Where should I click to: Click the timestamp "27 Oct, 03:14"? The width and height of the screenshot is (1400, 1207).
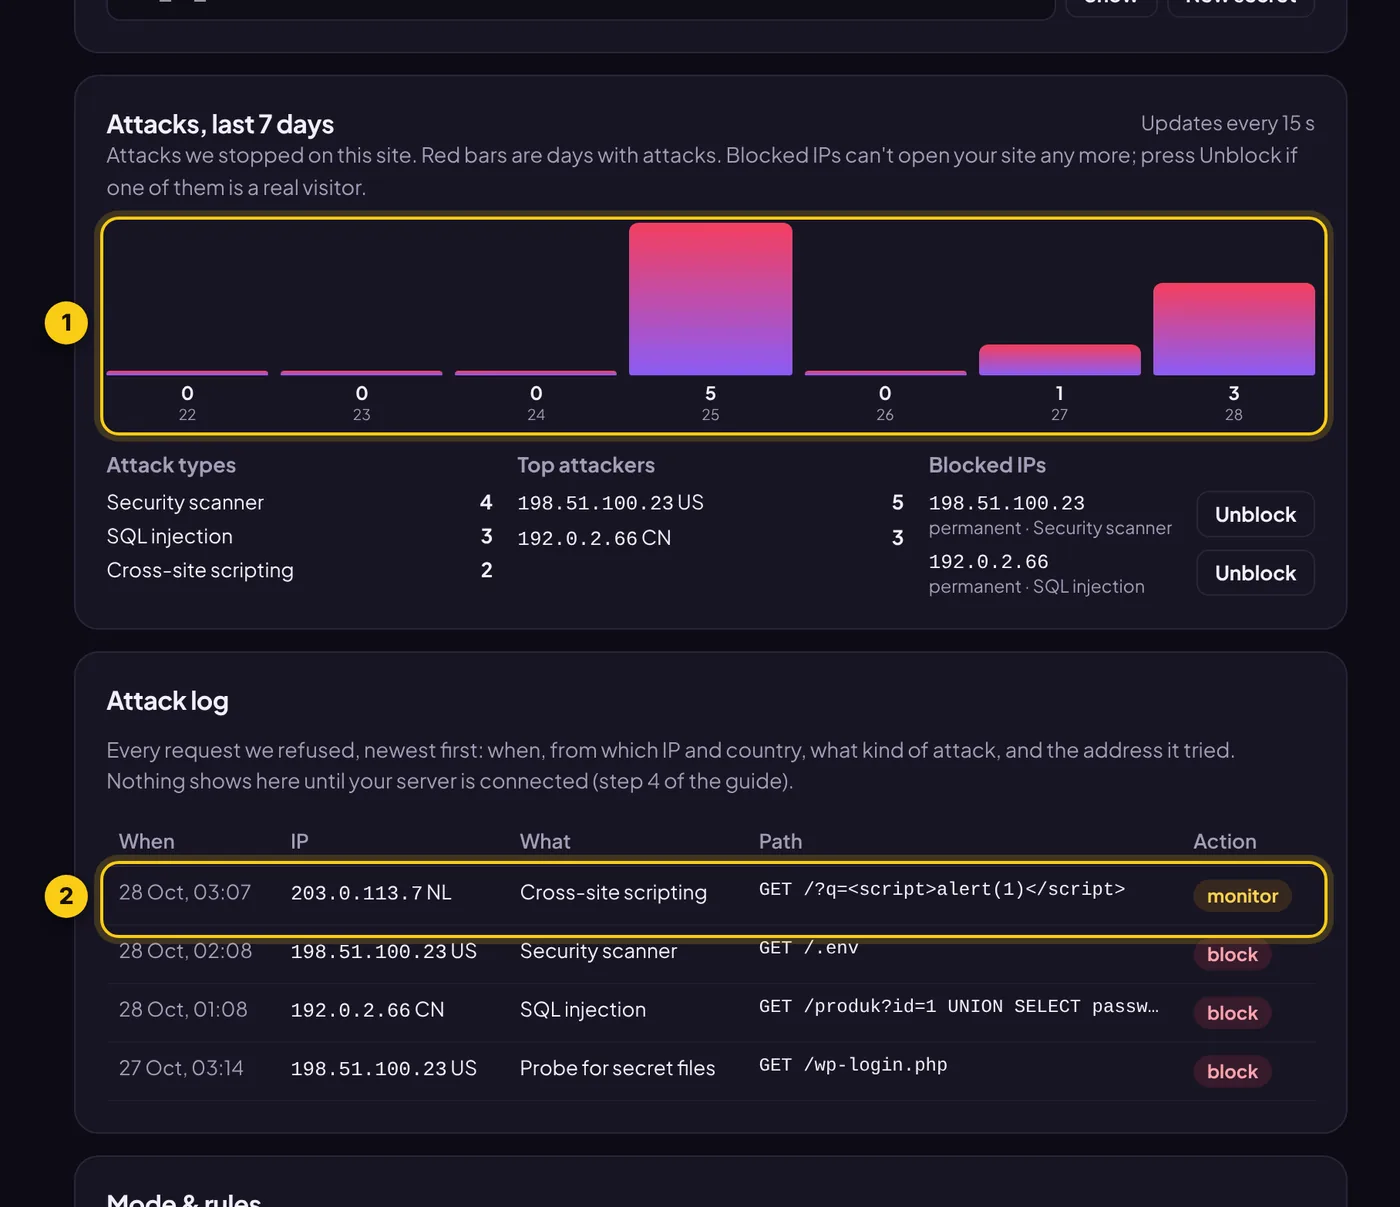point(181,1068)
